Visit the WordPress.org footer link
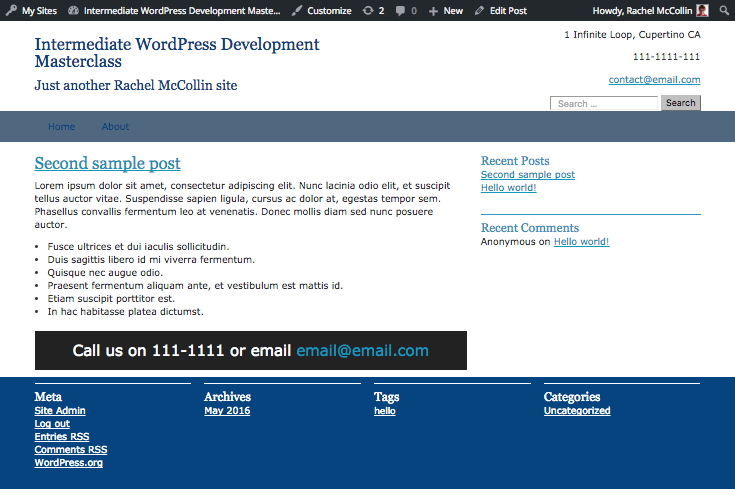The image size is (735, 498). (x=68, y=463)
